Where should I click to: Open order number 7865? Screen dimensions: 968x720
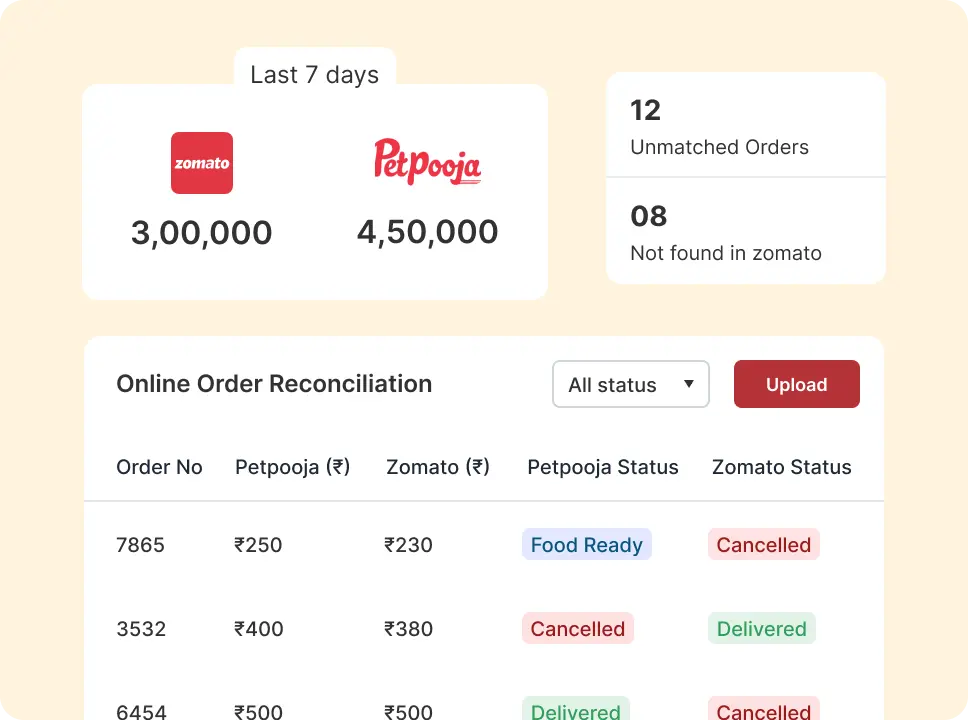click(140, 545)
